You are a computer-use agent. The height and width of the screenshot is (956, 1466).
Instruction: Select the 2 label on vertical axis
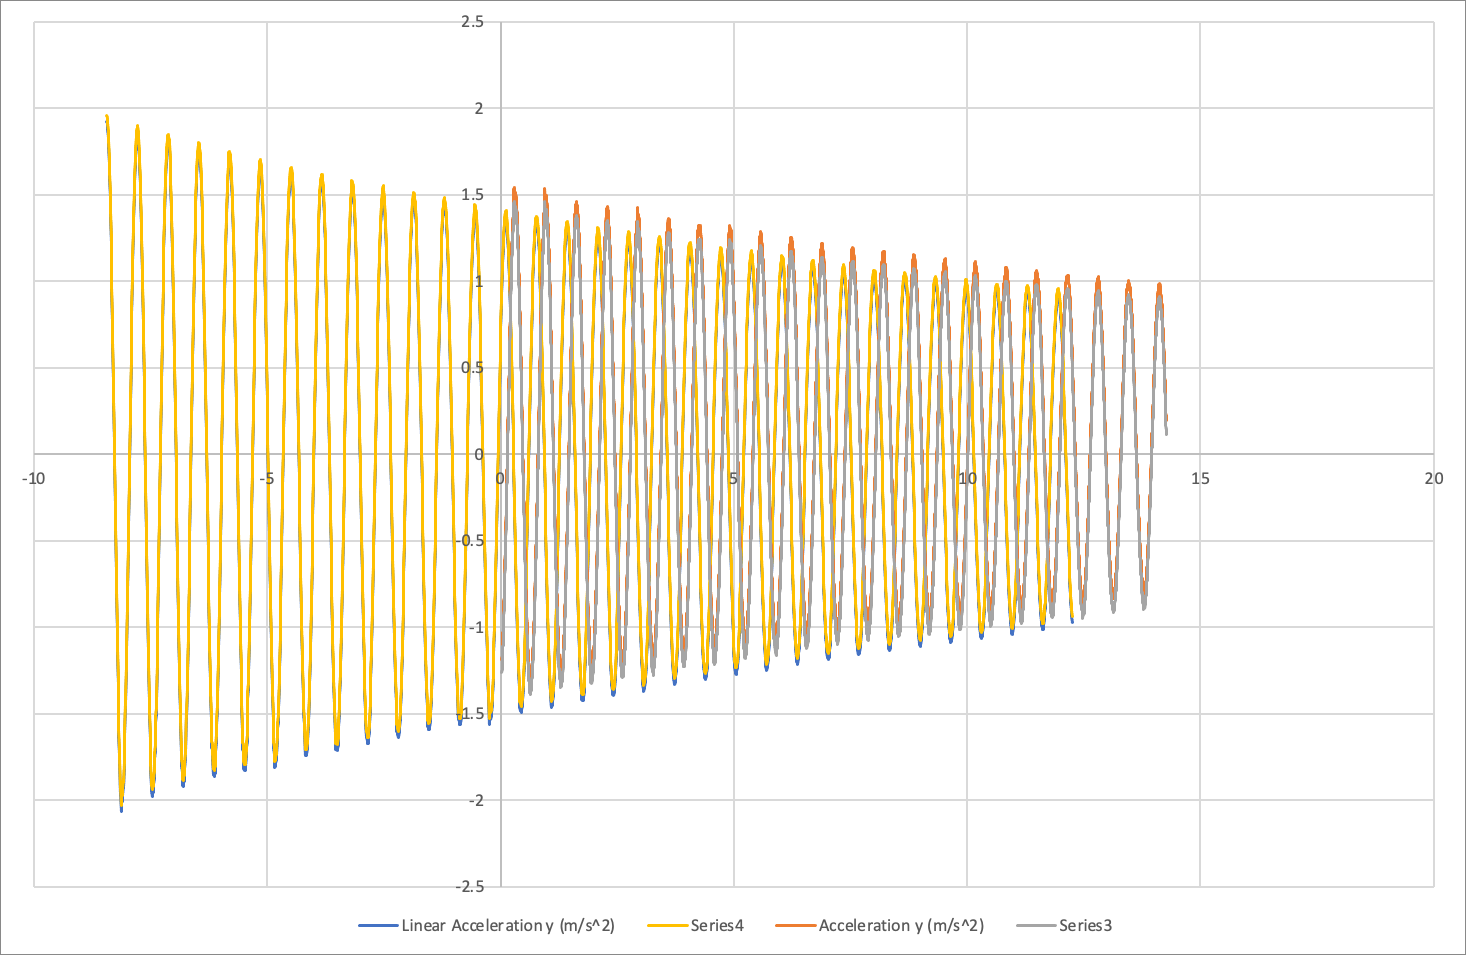(x=478, y=109)
